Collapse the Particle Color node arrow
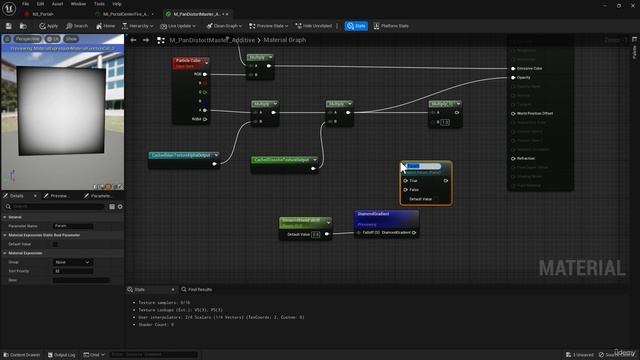This screenshot has width=640, height=360. 207,63
